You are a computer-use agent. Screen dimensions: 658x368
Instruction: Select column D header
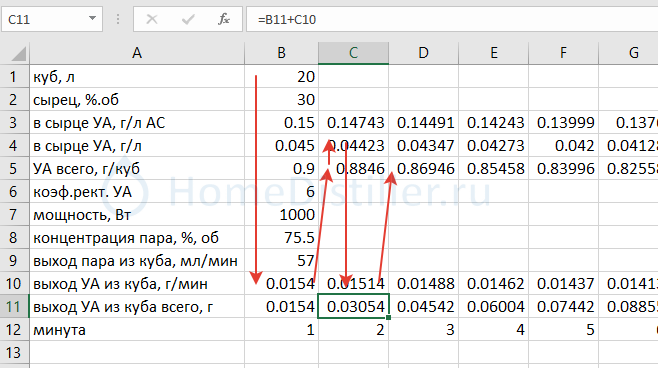(x=424, y=53)
